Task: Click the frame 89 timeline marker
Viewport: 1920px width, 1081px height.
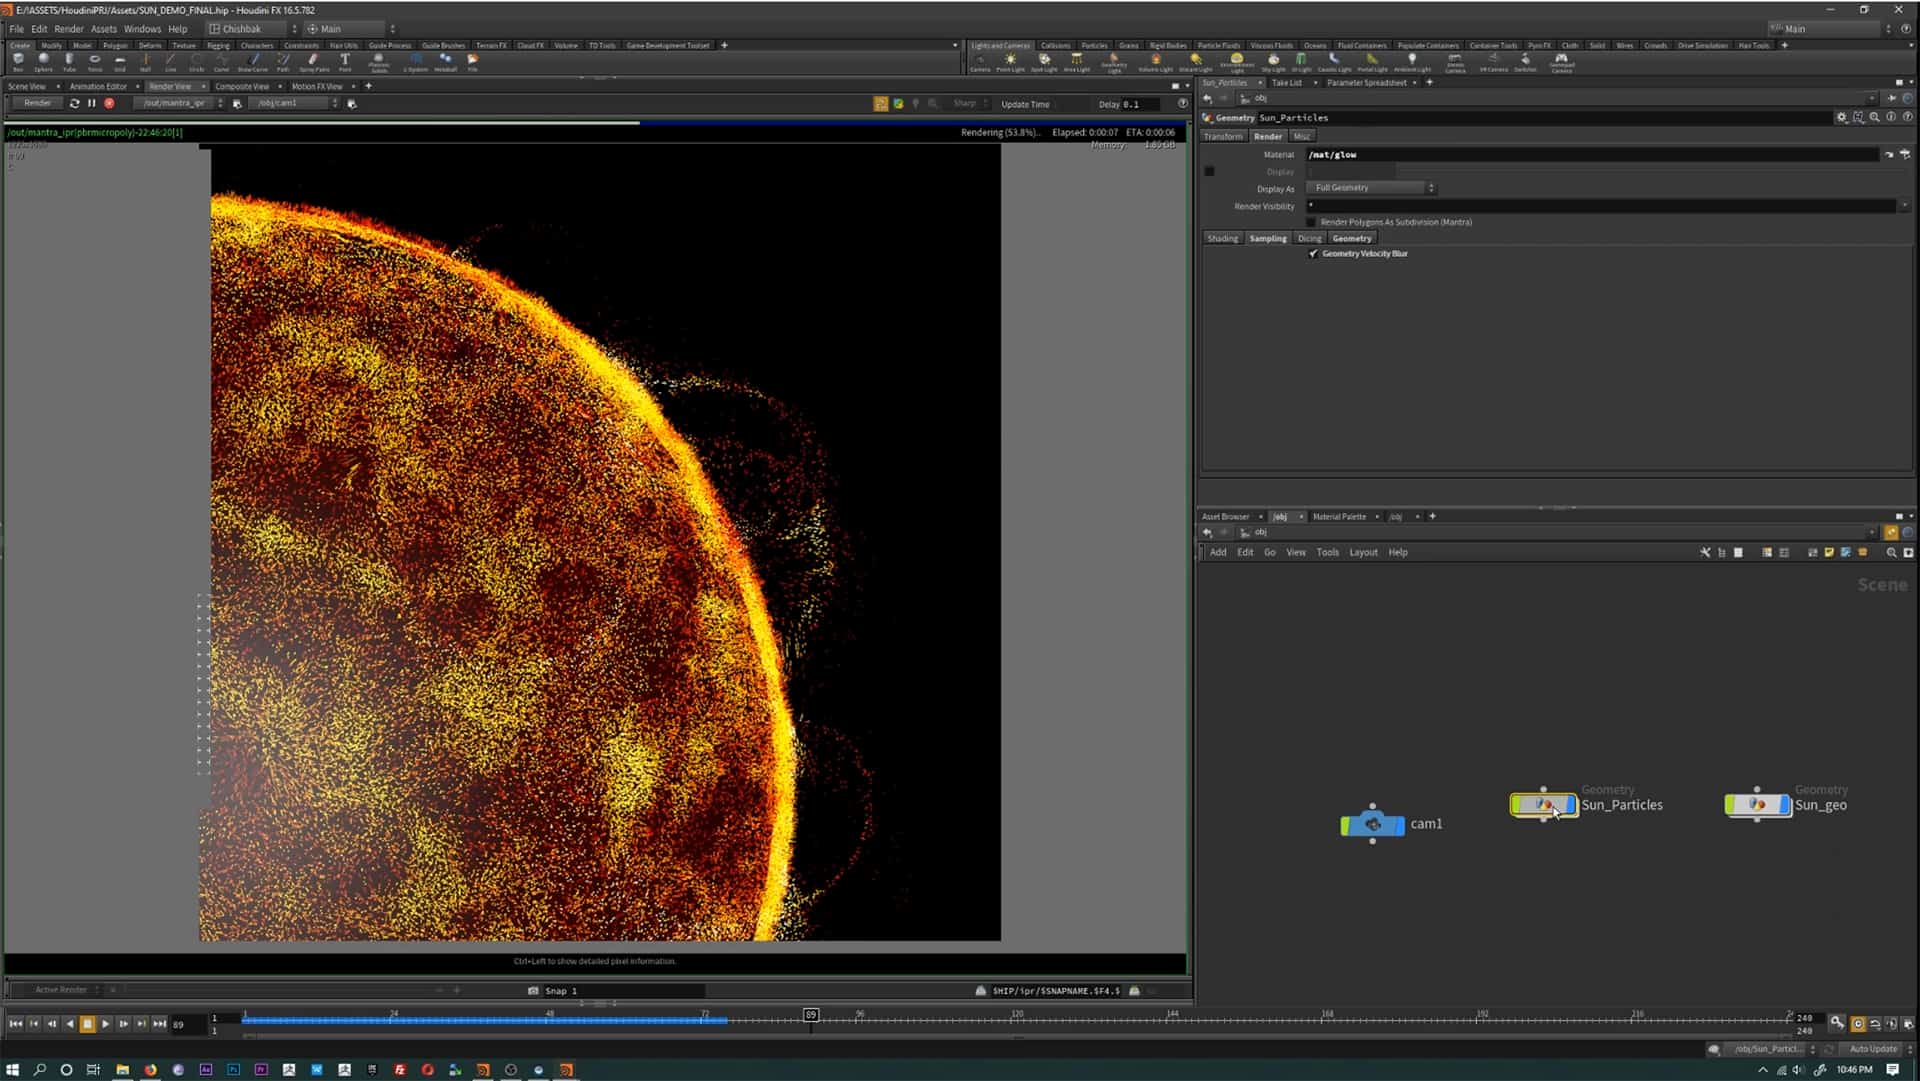Action: tap(811, 1015)
